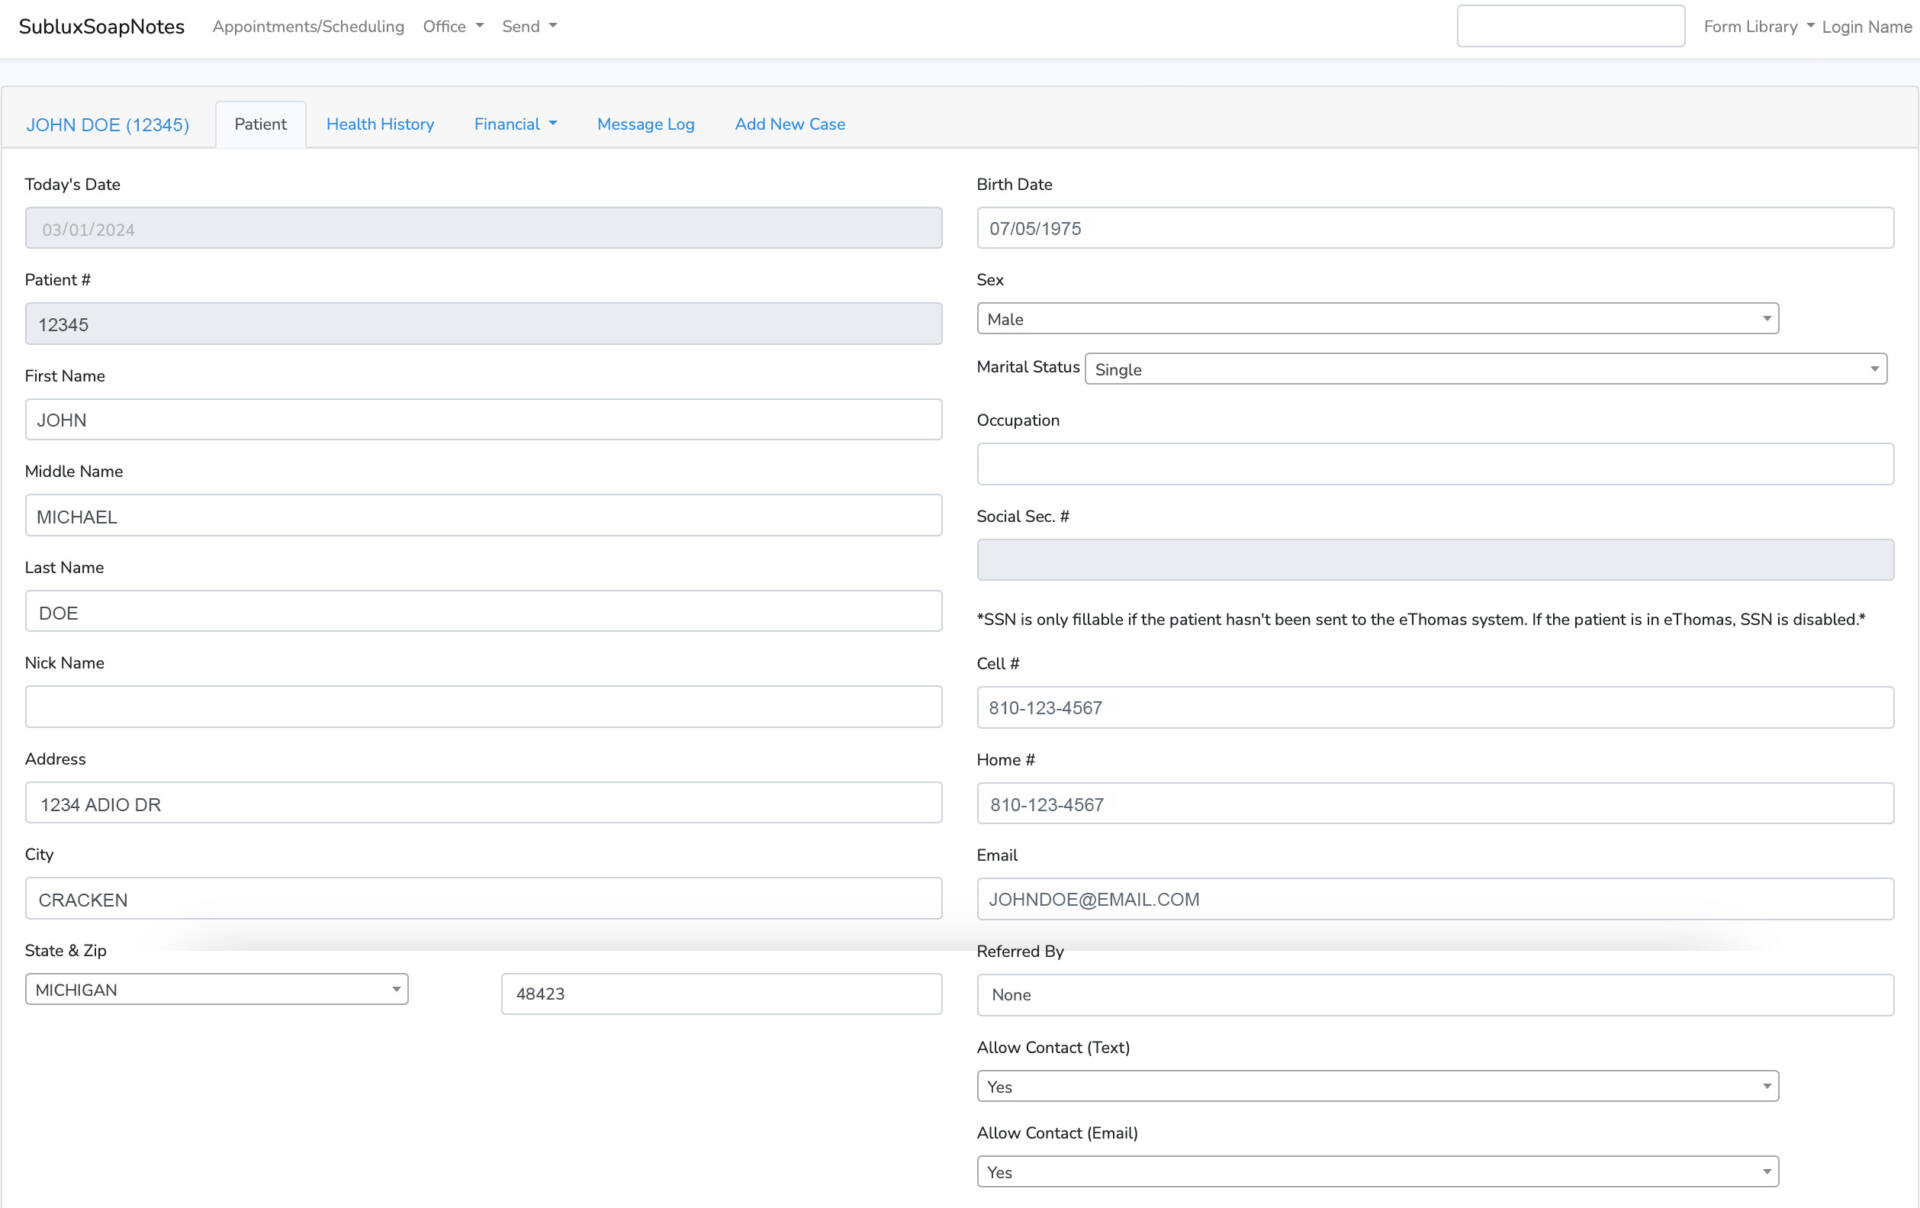The width and height of the screenshot is (1920, 1208).
Task: Open the Marital Status dropdown
Action: (1485, 369)
